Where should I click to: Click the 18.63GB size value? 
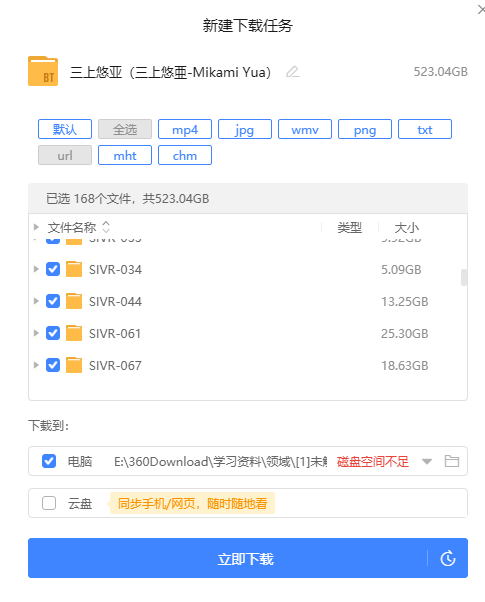[x=404, y=366]
